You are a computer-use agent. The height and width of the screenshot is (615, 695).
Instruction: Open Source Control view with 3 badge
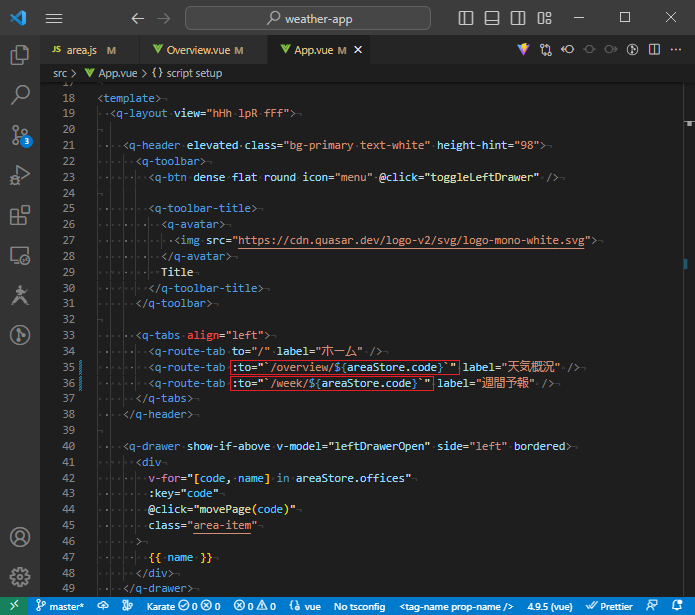click(20, 135)
